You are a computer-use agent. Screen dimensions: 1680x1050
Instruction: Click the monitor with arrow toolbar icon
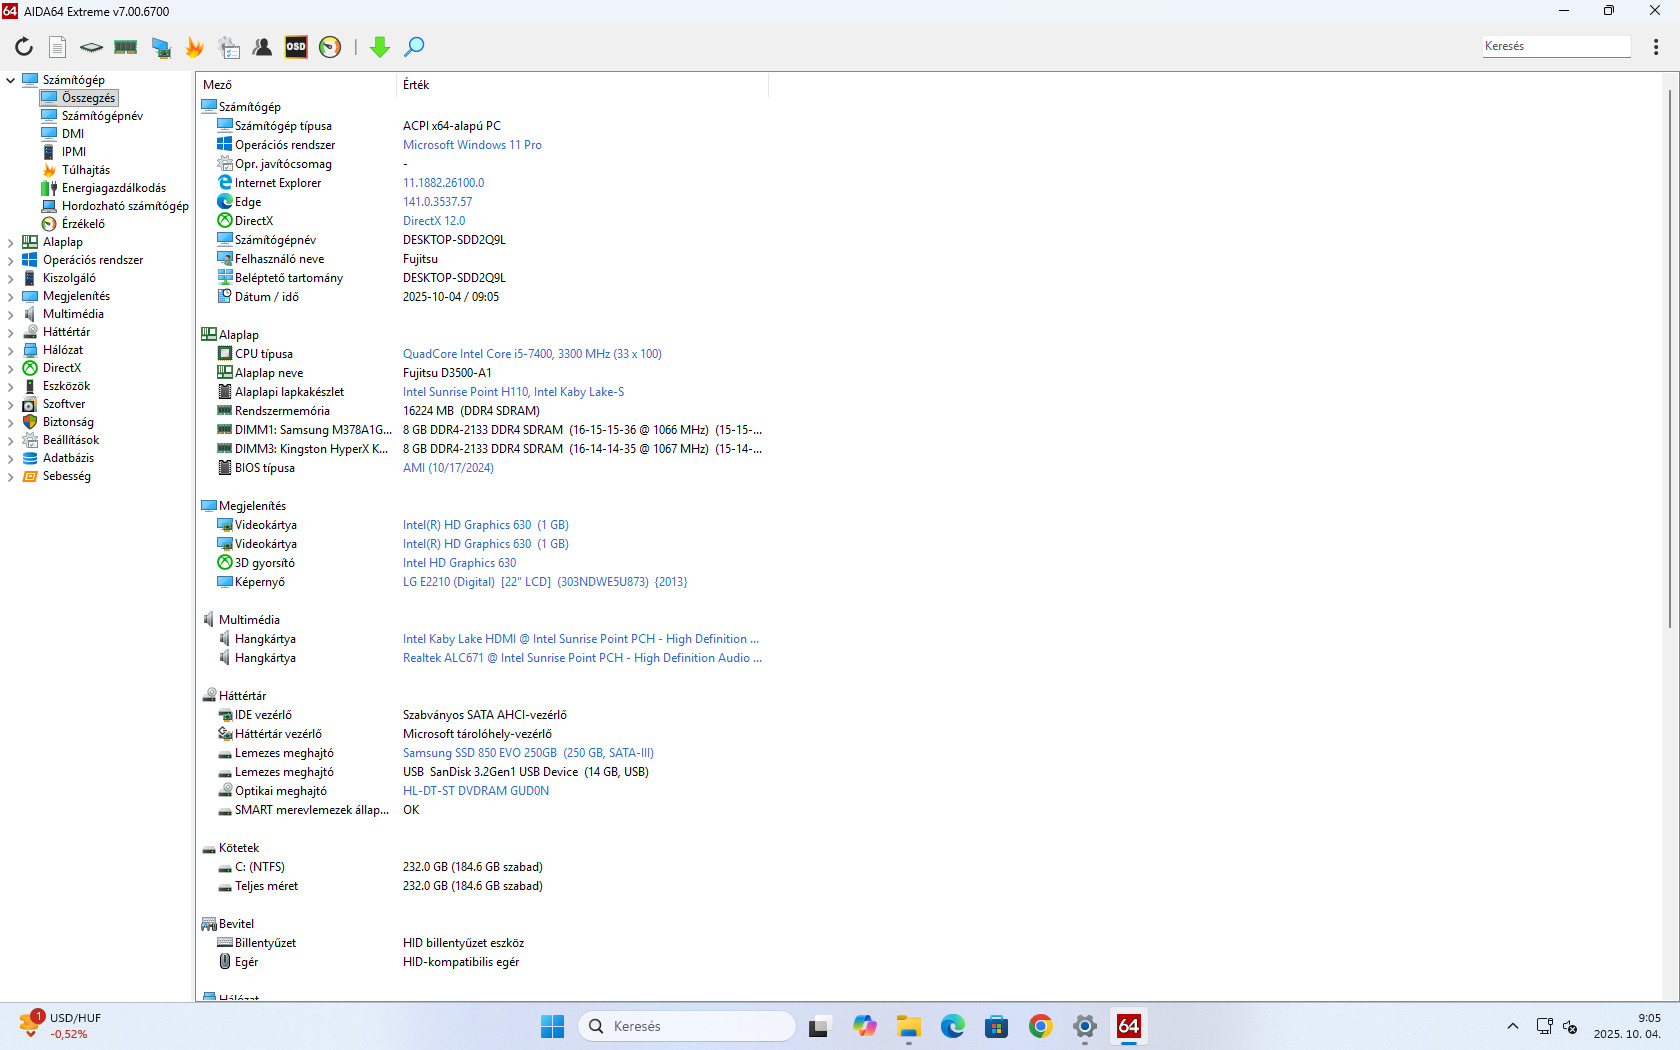pyautogui.click(x=160, y=47)
